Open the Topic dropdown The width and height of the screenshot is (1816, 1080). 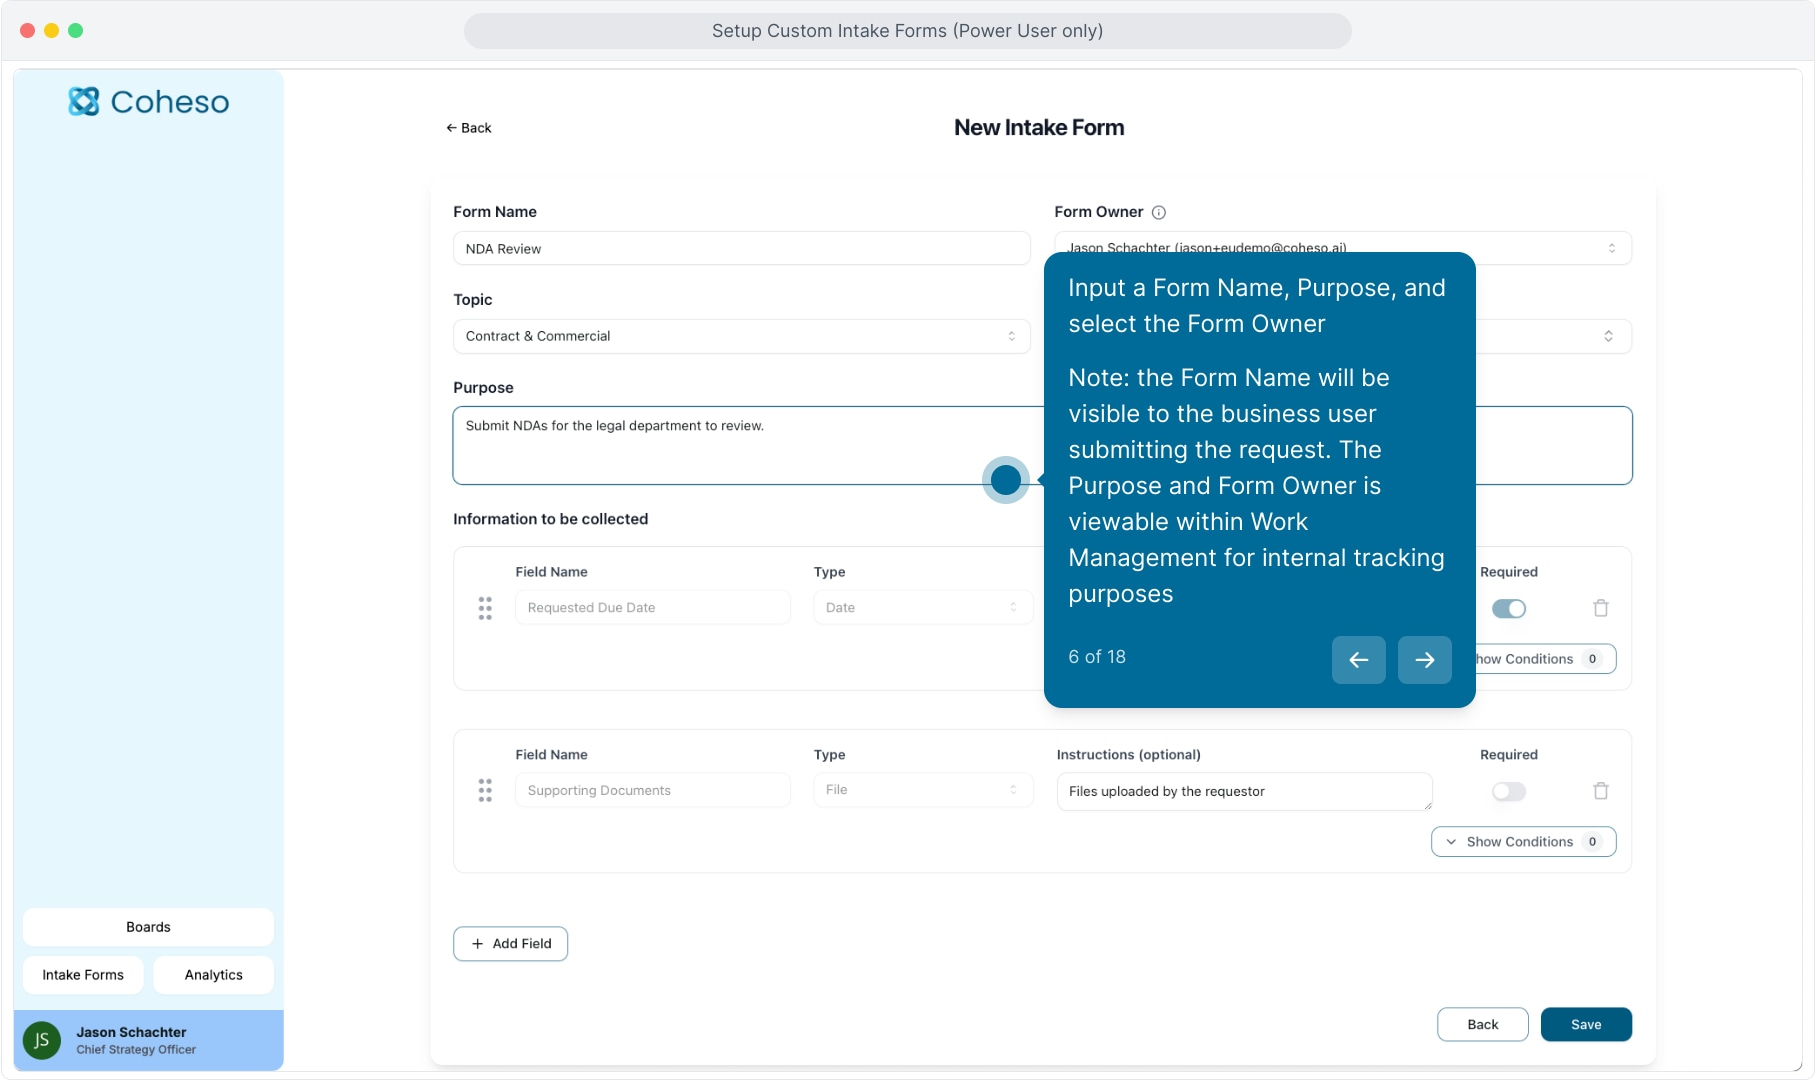click(x=740, y=336)
